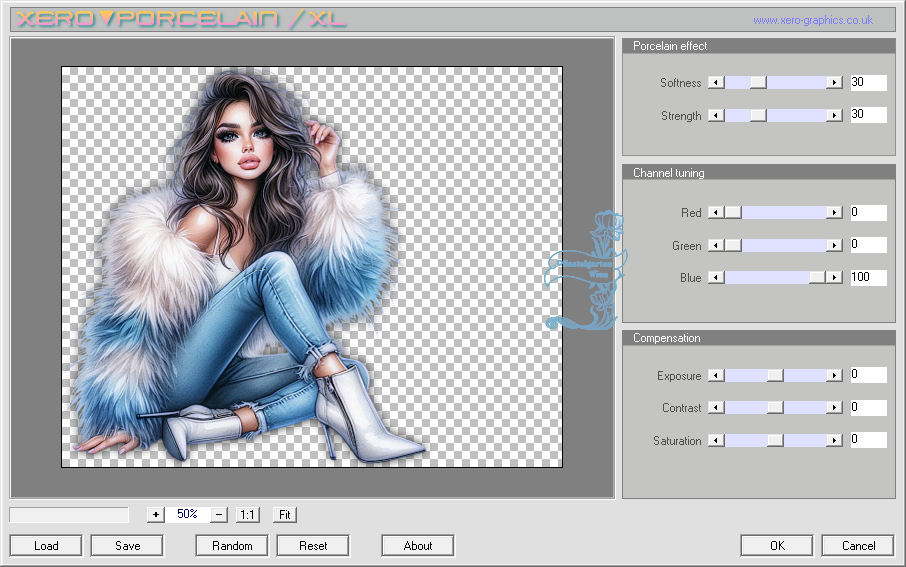Open the xero-graphics.co.uk website link
The image size is (906, 567).
coord(812,20)
